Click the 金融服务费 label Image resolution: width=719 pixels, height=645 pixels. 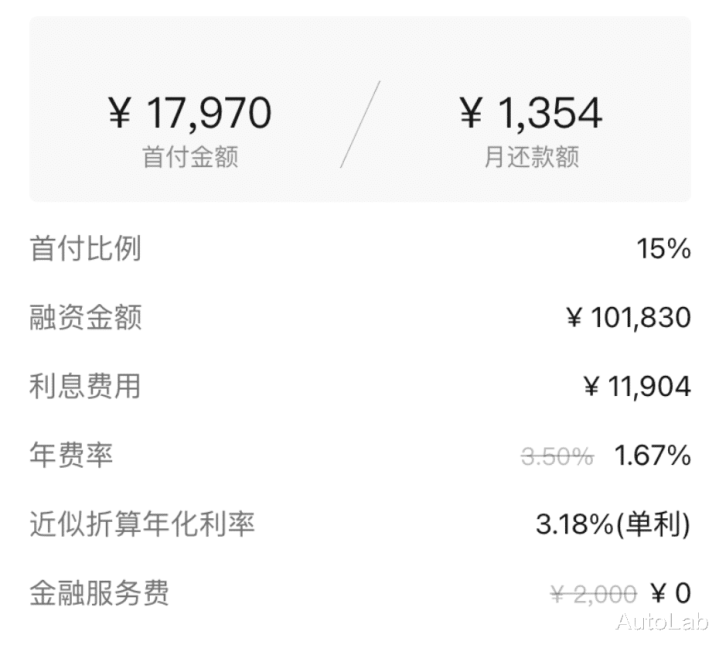99,592
